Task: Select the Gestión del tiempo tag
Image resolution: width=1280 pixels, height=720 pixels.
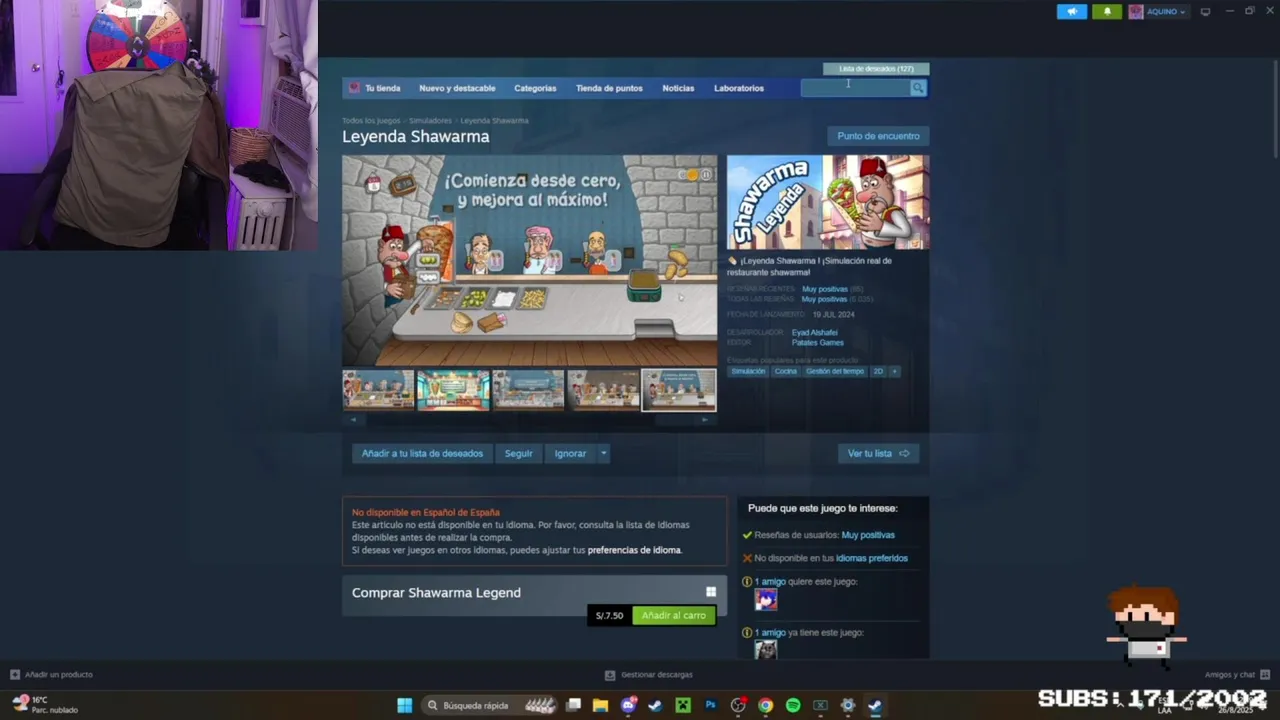Action: (835, 371)
